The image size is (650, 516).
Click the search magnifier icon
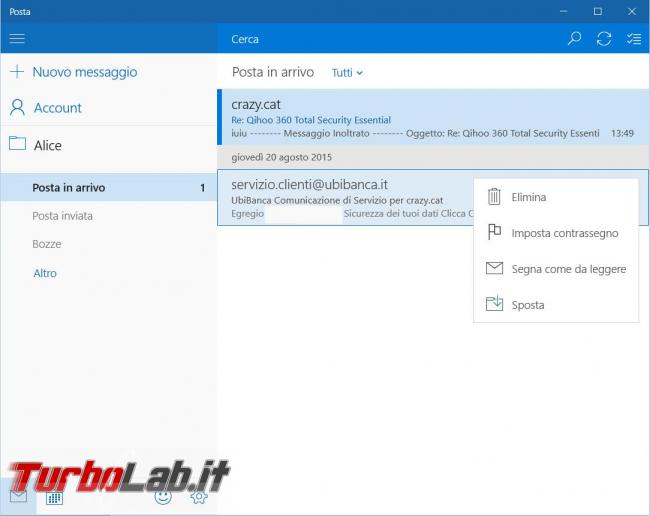[x=574, y=39]
